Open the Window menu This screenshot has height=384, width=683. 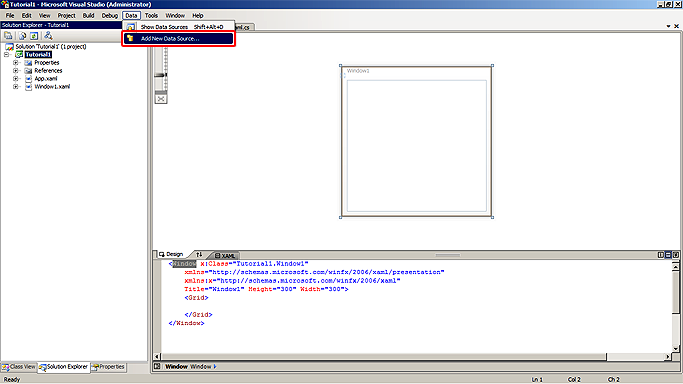pyautogui.click(x=175, y=15)
